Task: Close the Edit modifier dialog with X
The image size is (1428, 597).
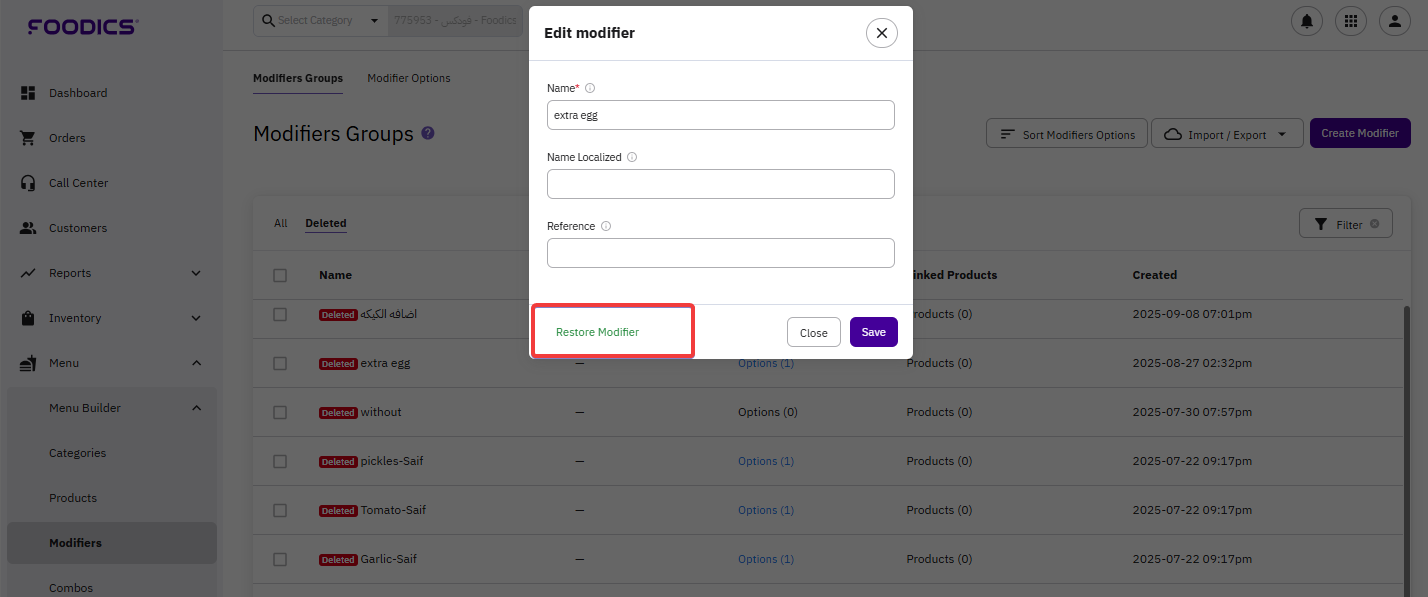Action: [x=881, y=33]
